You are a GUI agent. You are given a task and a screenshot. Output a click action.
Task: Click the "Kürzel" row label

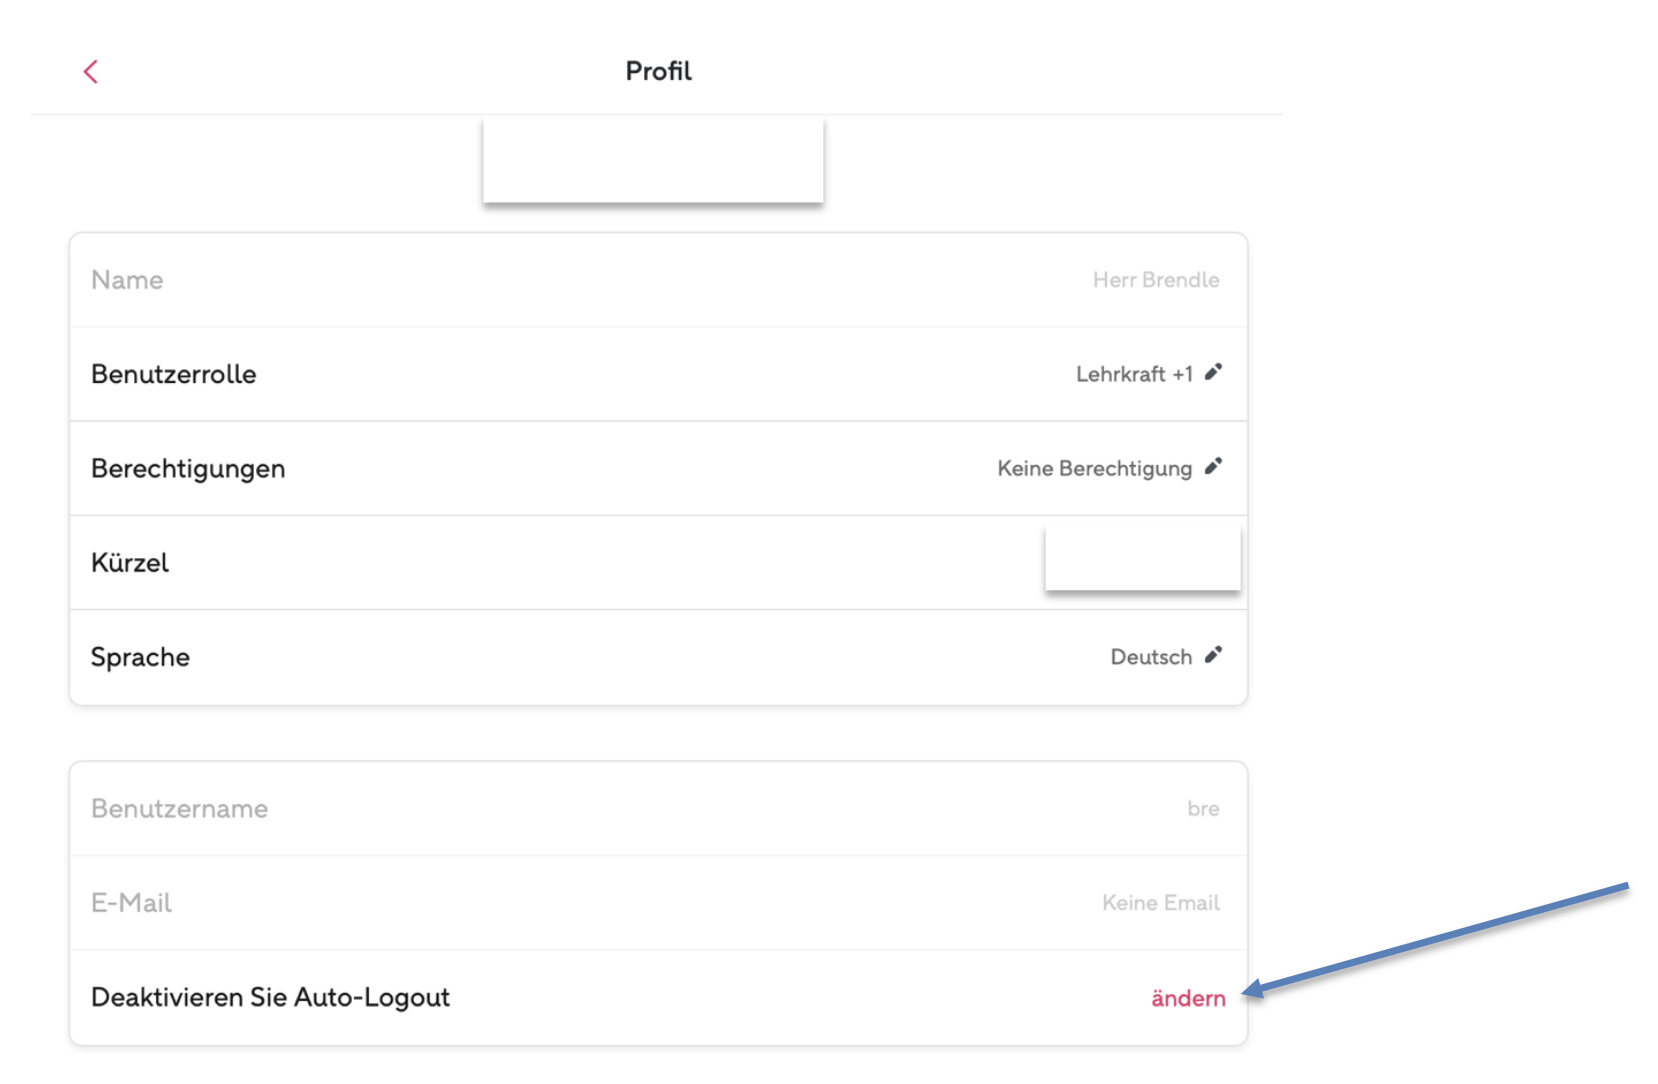pyautogui.click(x=130, y=563)
